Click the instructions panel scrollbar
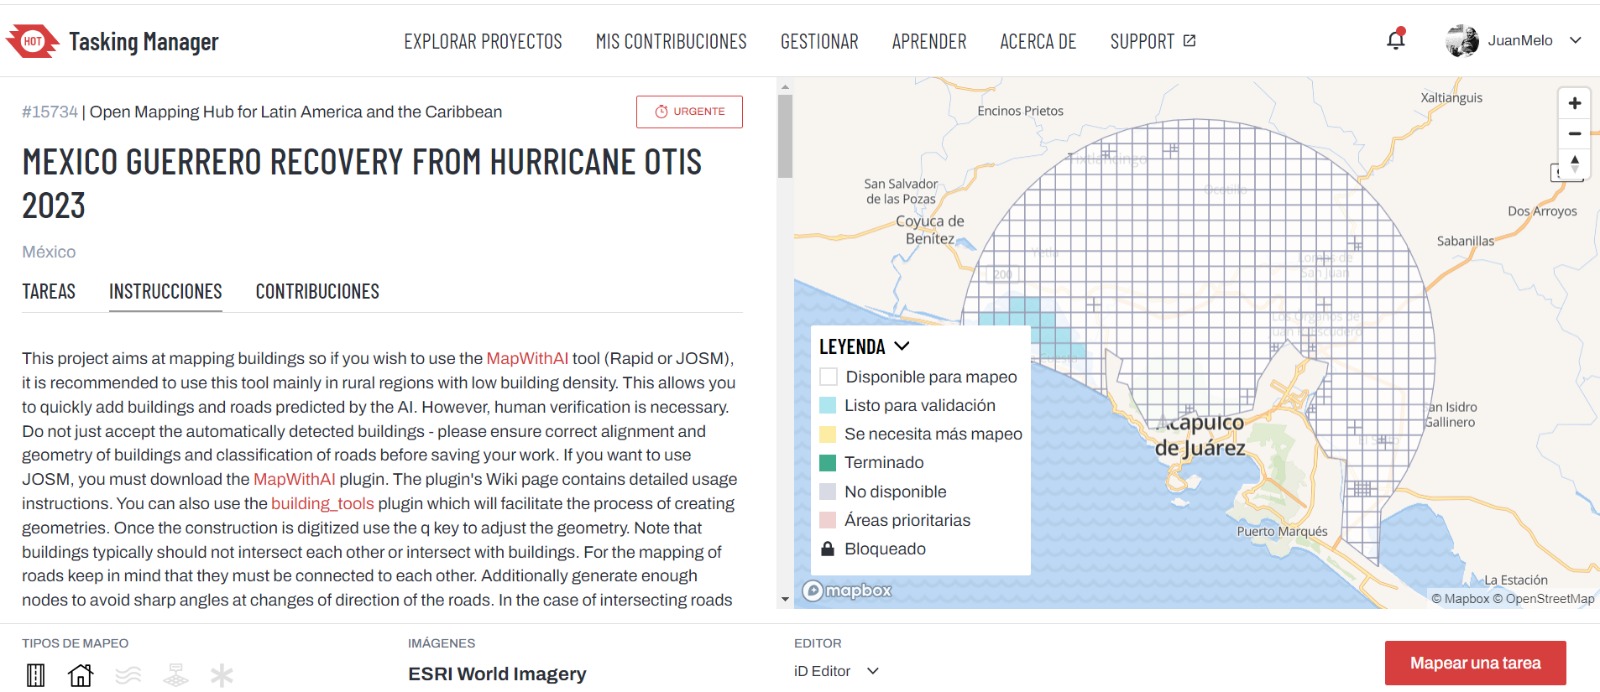Viewport: 1600px width, 692px height. [x=785, y=137]
